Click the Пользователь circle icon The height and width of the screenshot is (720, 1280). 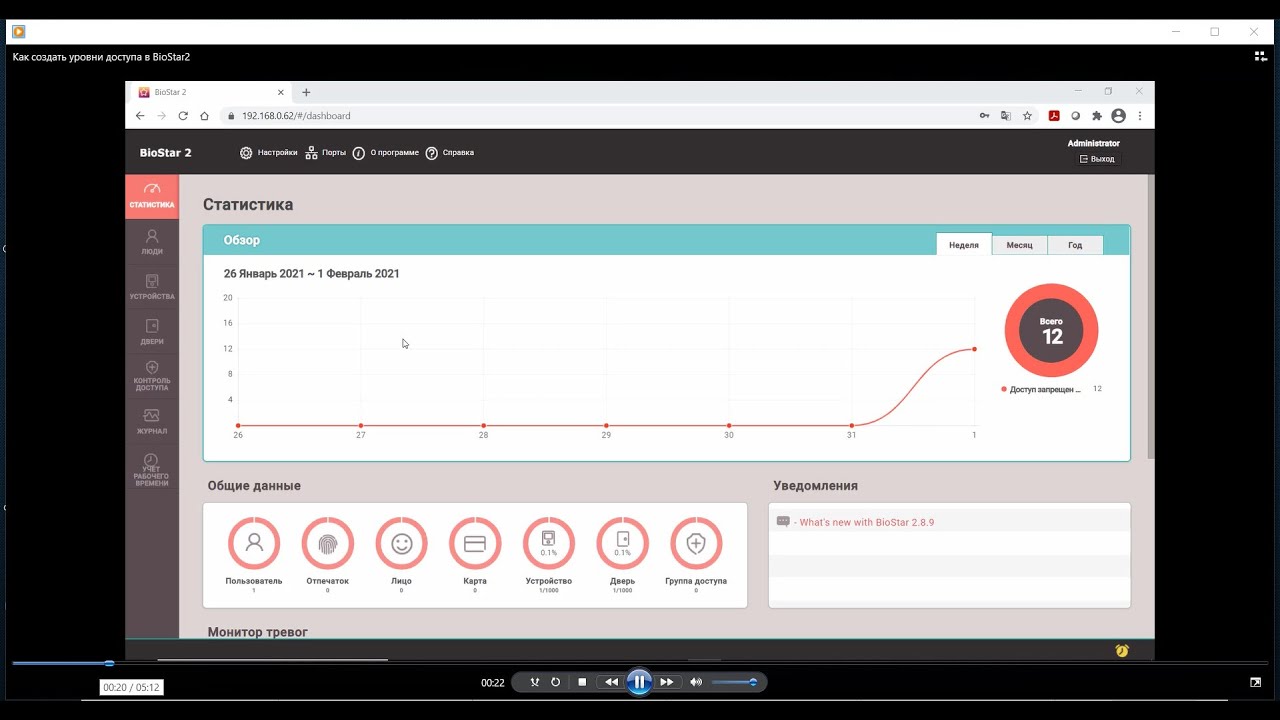pyautogui.click(x=254, y=543)
